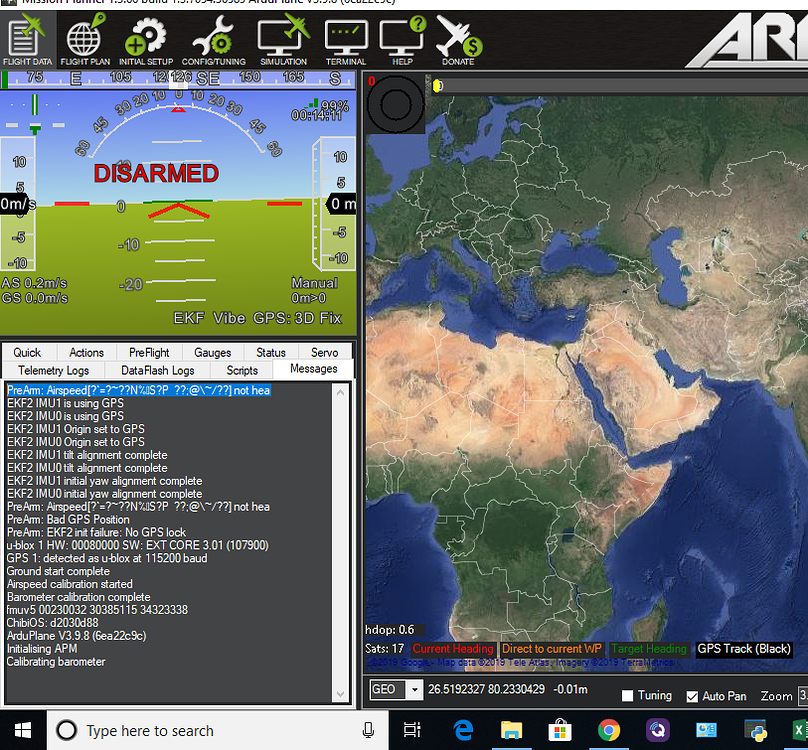The image size is (808, 750).
Task: Click the Donate airplane icon
Action: click(x=459, y=41)
